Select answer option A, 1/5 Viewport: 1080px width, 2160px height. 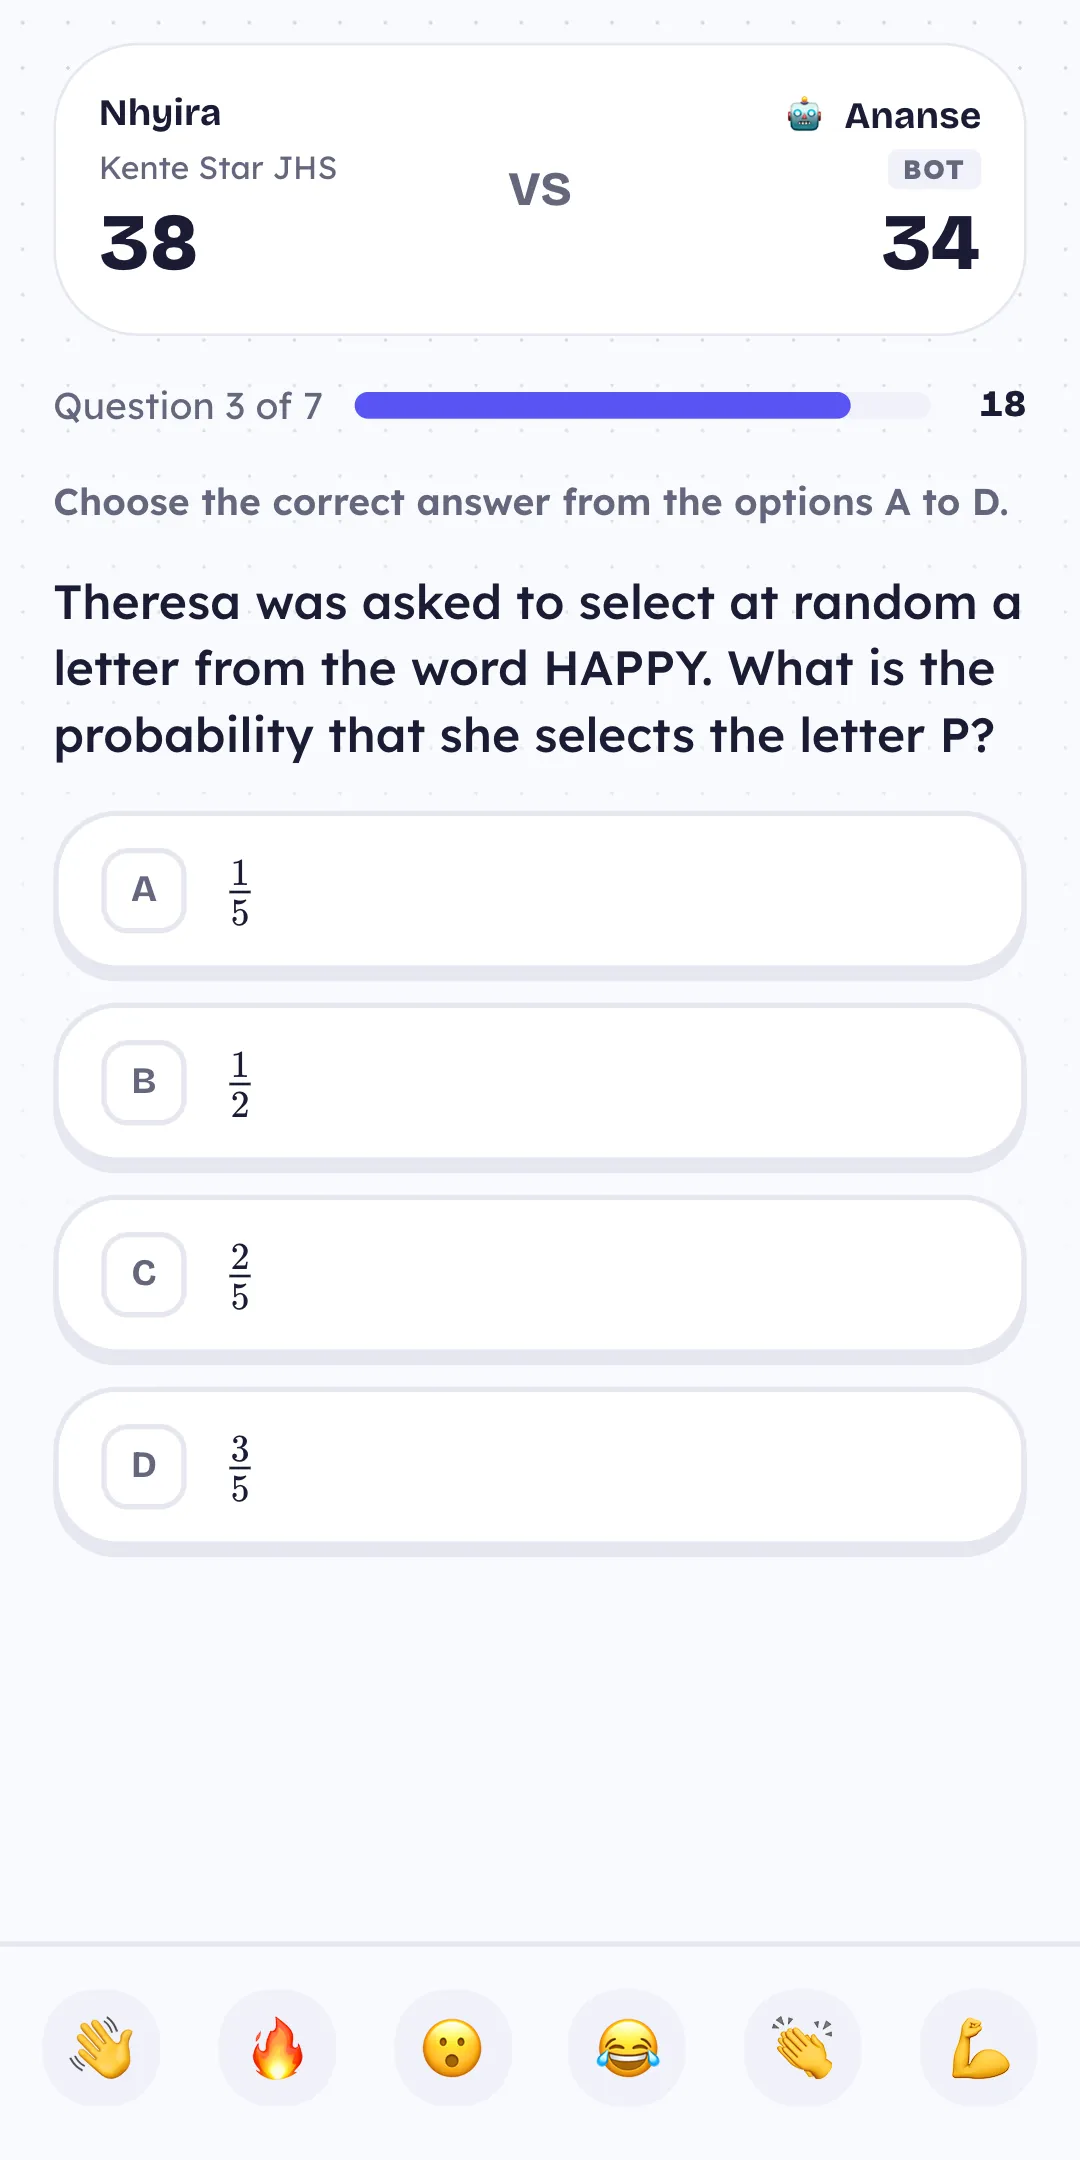[x=540, y=892]
